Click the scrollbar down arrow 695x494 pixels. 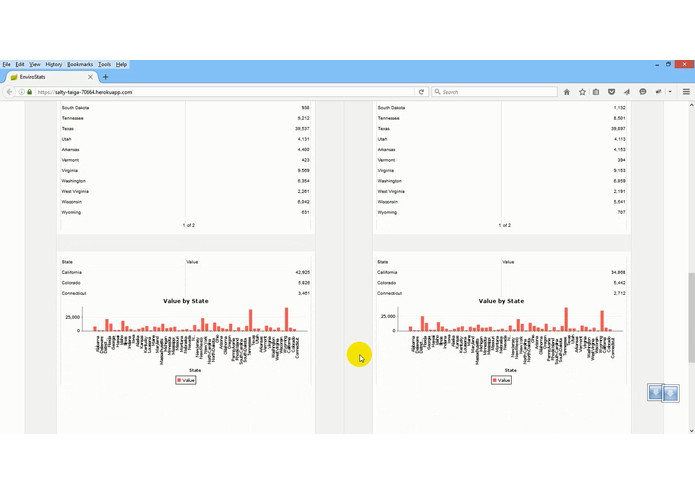click(x=691, y=430)
